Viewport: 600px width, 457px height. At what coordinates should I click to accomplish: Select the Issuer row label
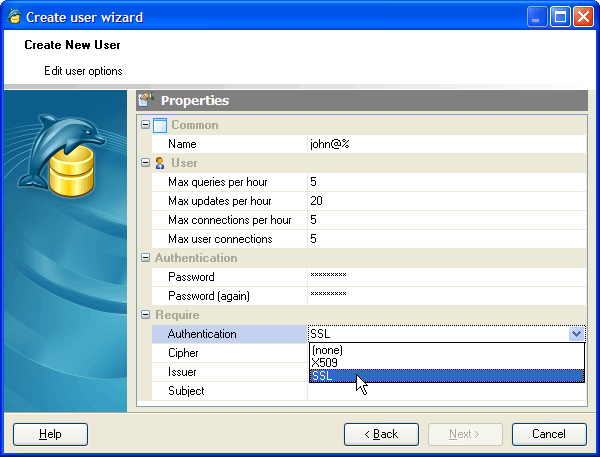182,372
